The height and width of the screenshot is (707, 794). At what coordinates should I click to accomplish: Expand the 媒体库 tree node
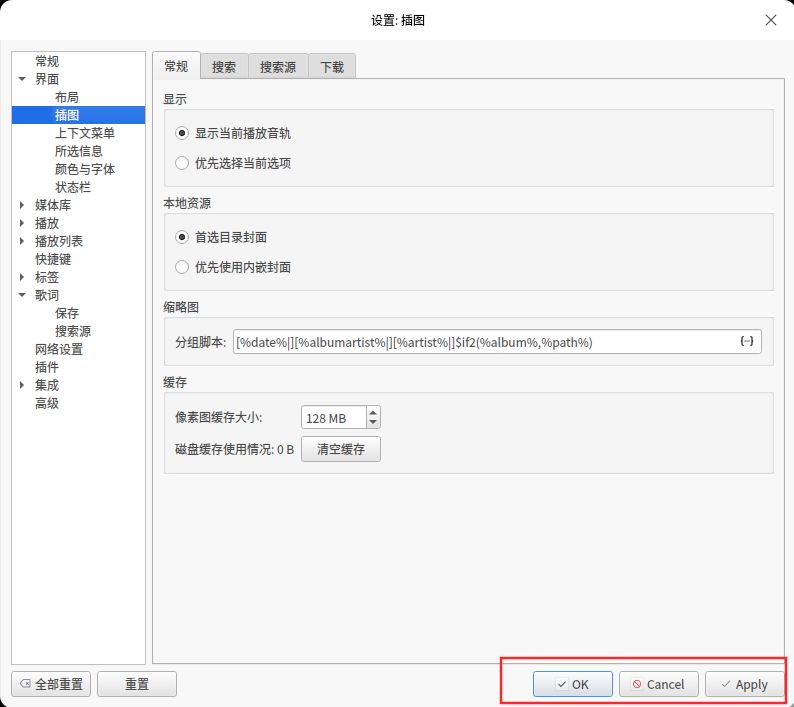22,205
